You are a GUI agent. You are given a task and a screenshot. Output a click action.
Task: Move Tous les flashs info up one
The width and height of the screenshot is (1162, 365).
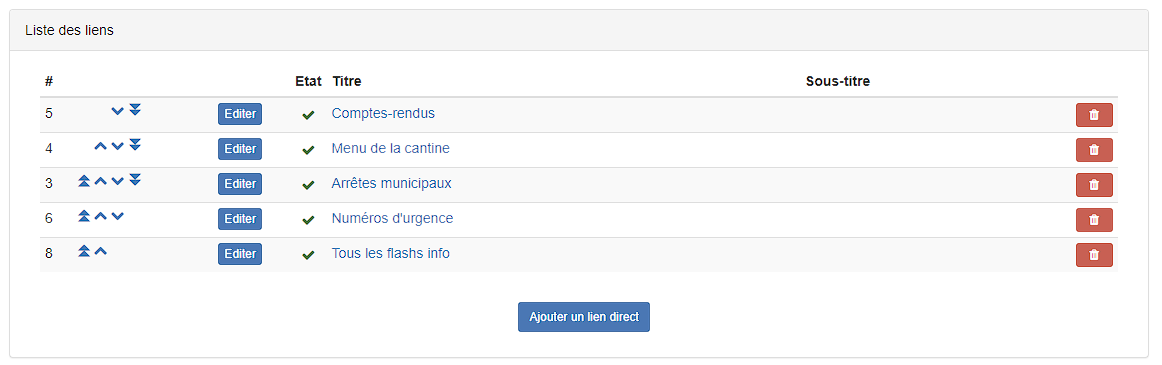click(101, 252)
